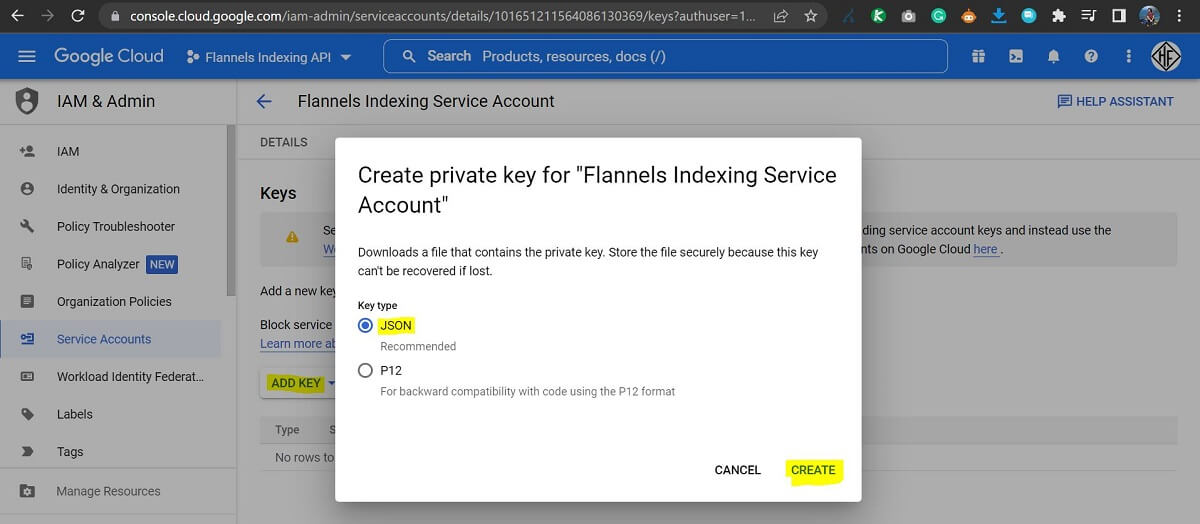1200x524 pixels.
Task: Open the blue download extension
Action: [x=998, y=16]
